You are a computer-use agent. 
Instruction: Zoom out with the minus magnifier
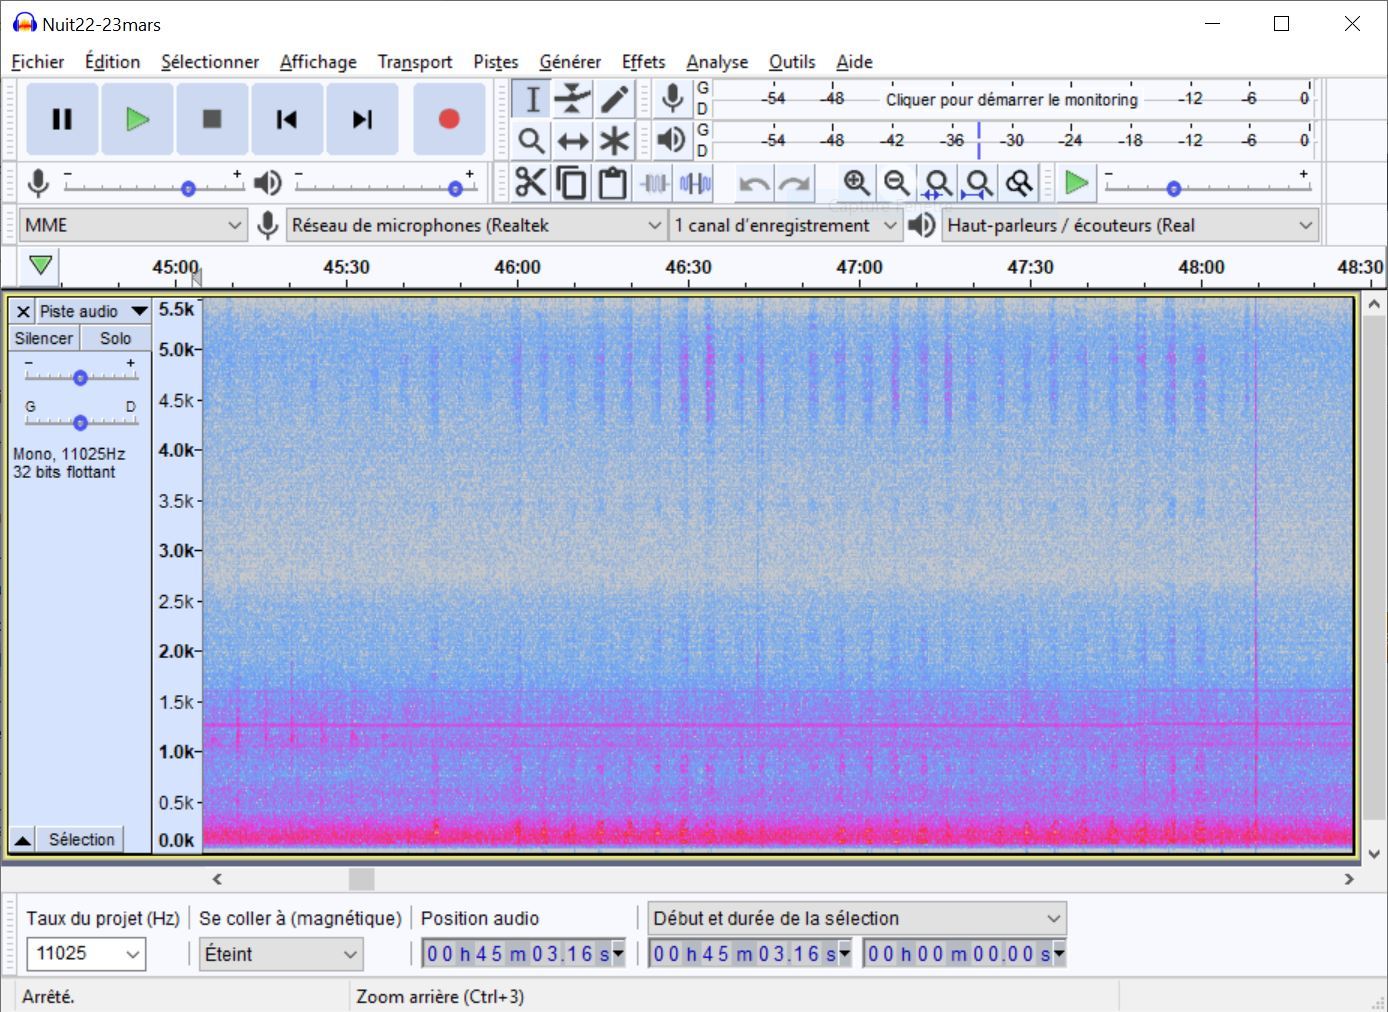click(x=897, y=183)
